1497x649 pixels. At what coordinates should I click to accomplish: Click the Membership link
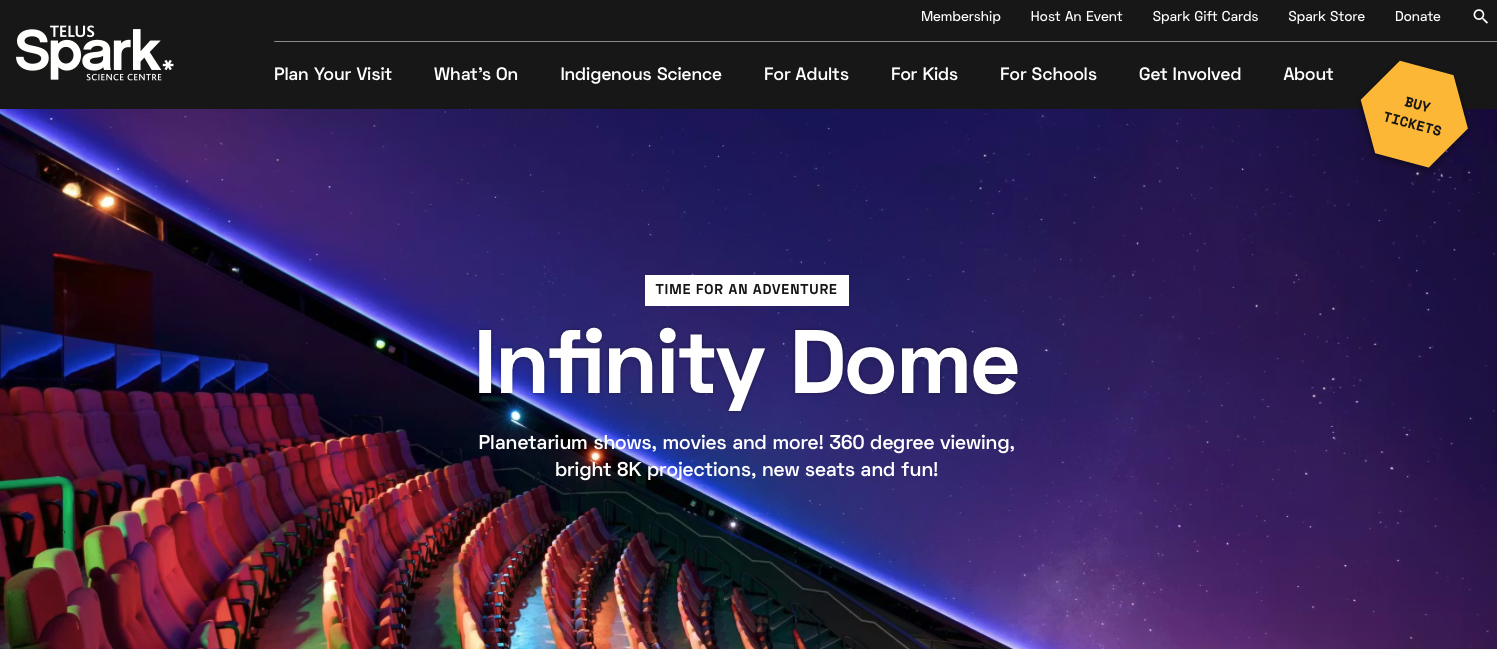[x=960, y=17]
